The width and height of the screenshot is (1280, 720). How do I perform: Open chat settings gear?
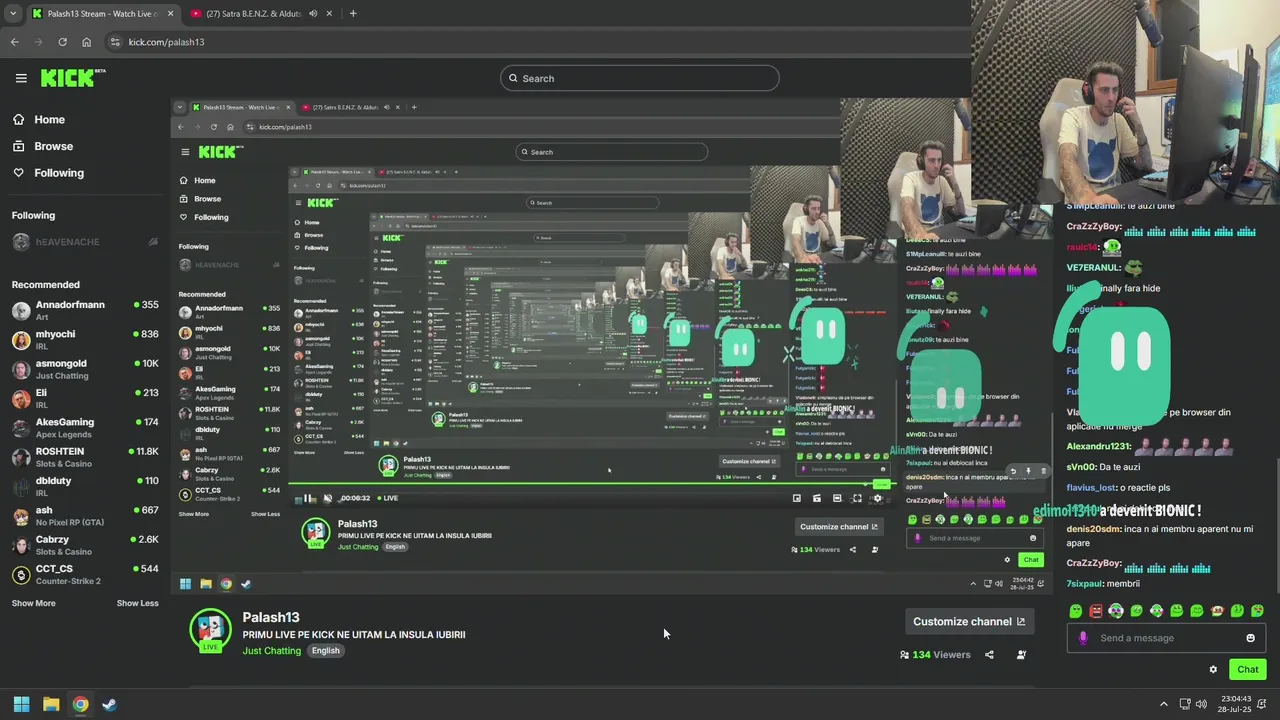(1213, 670)
